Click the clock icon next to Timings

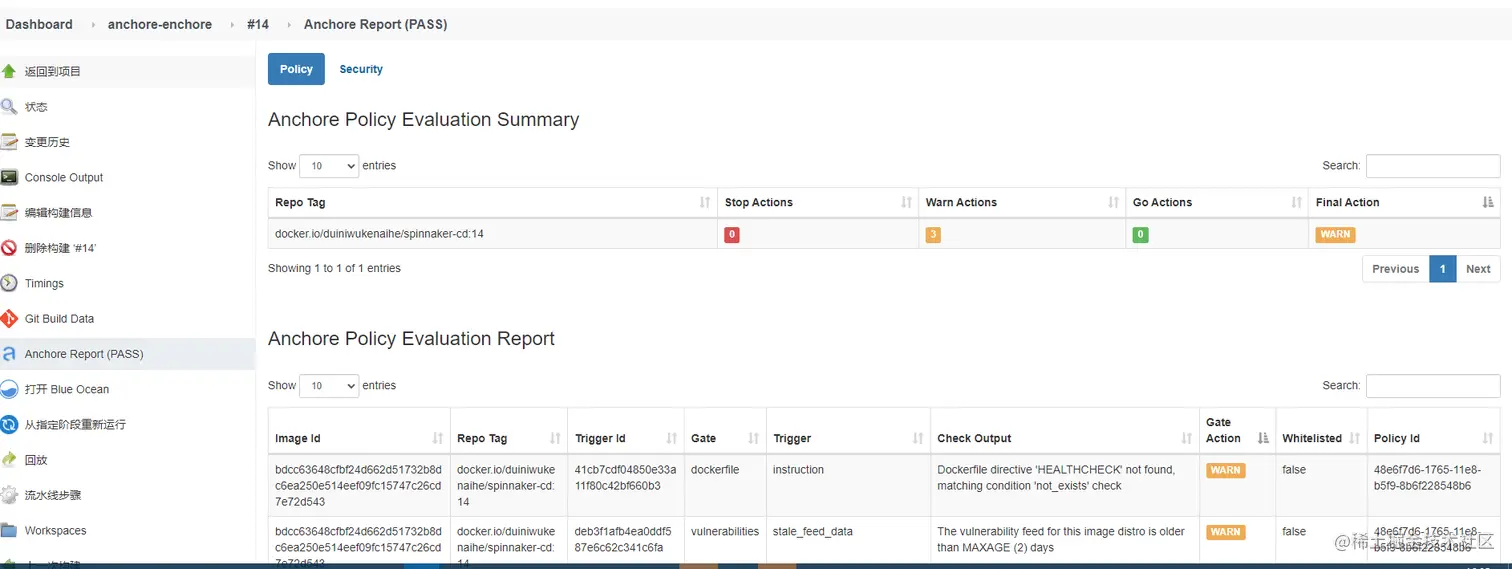[9, 283]
